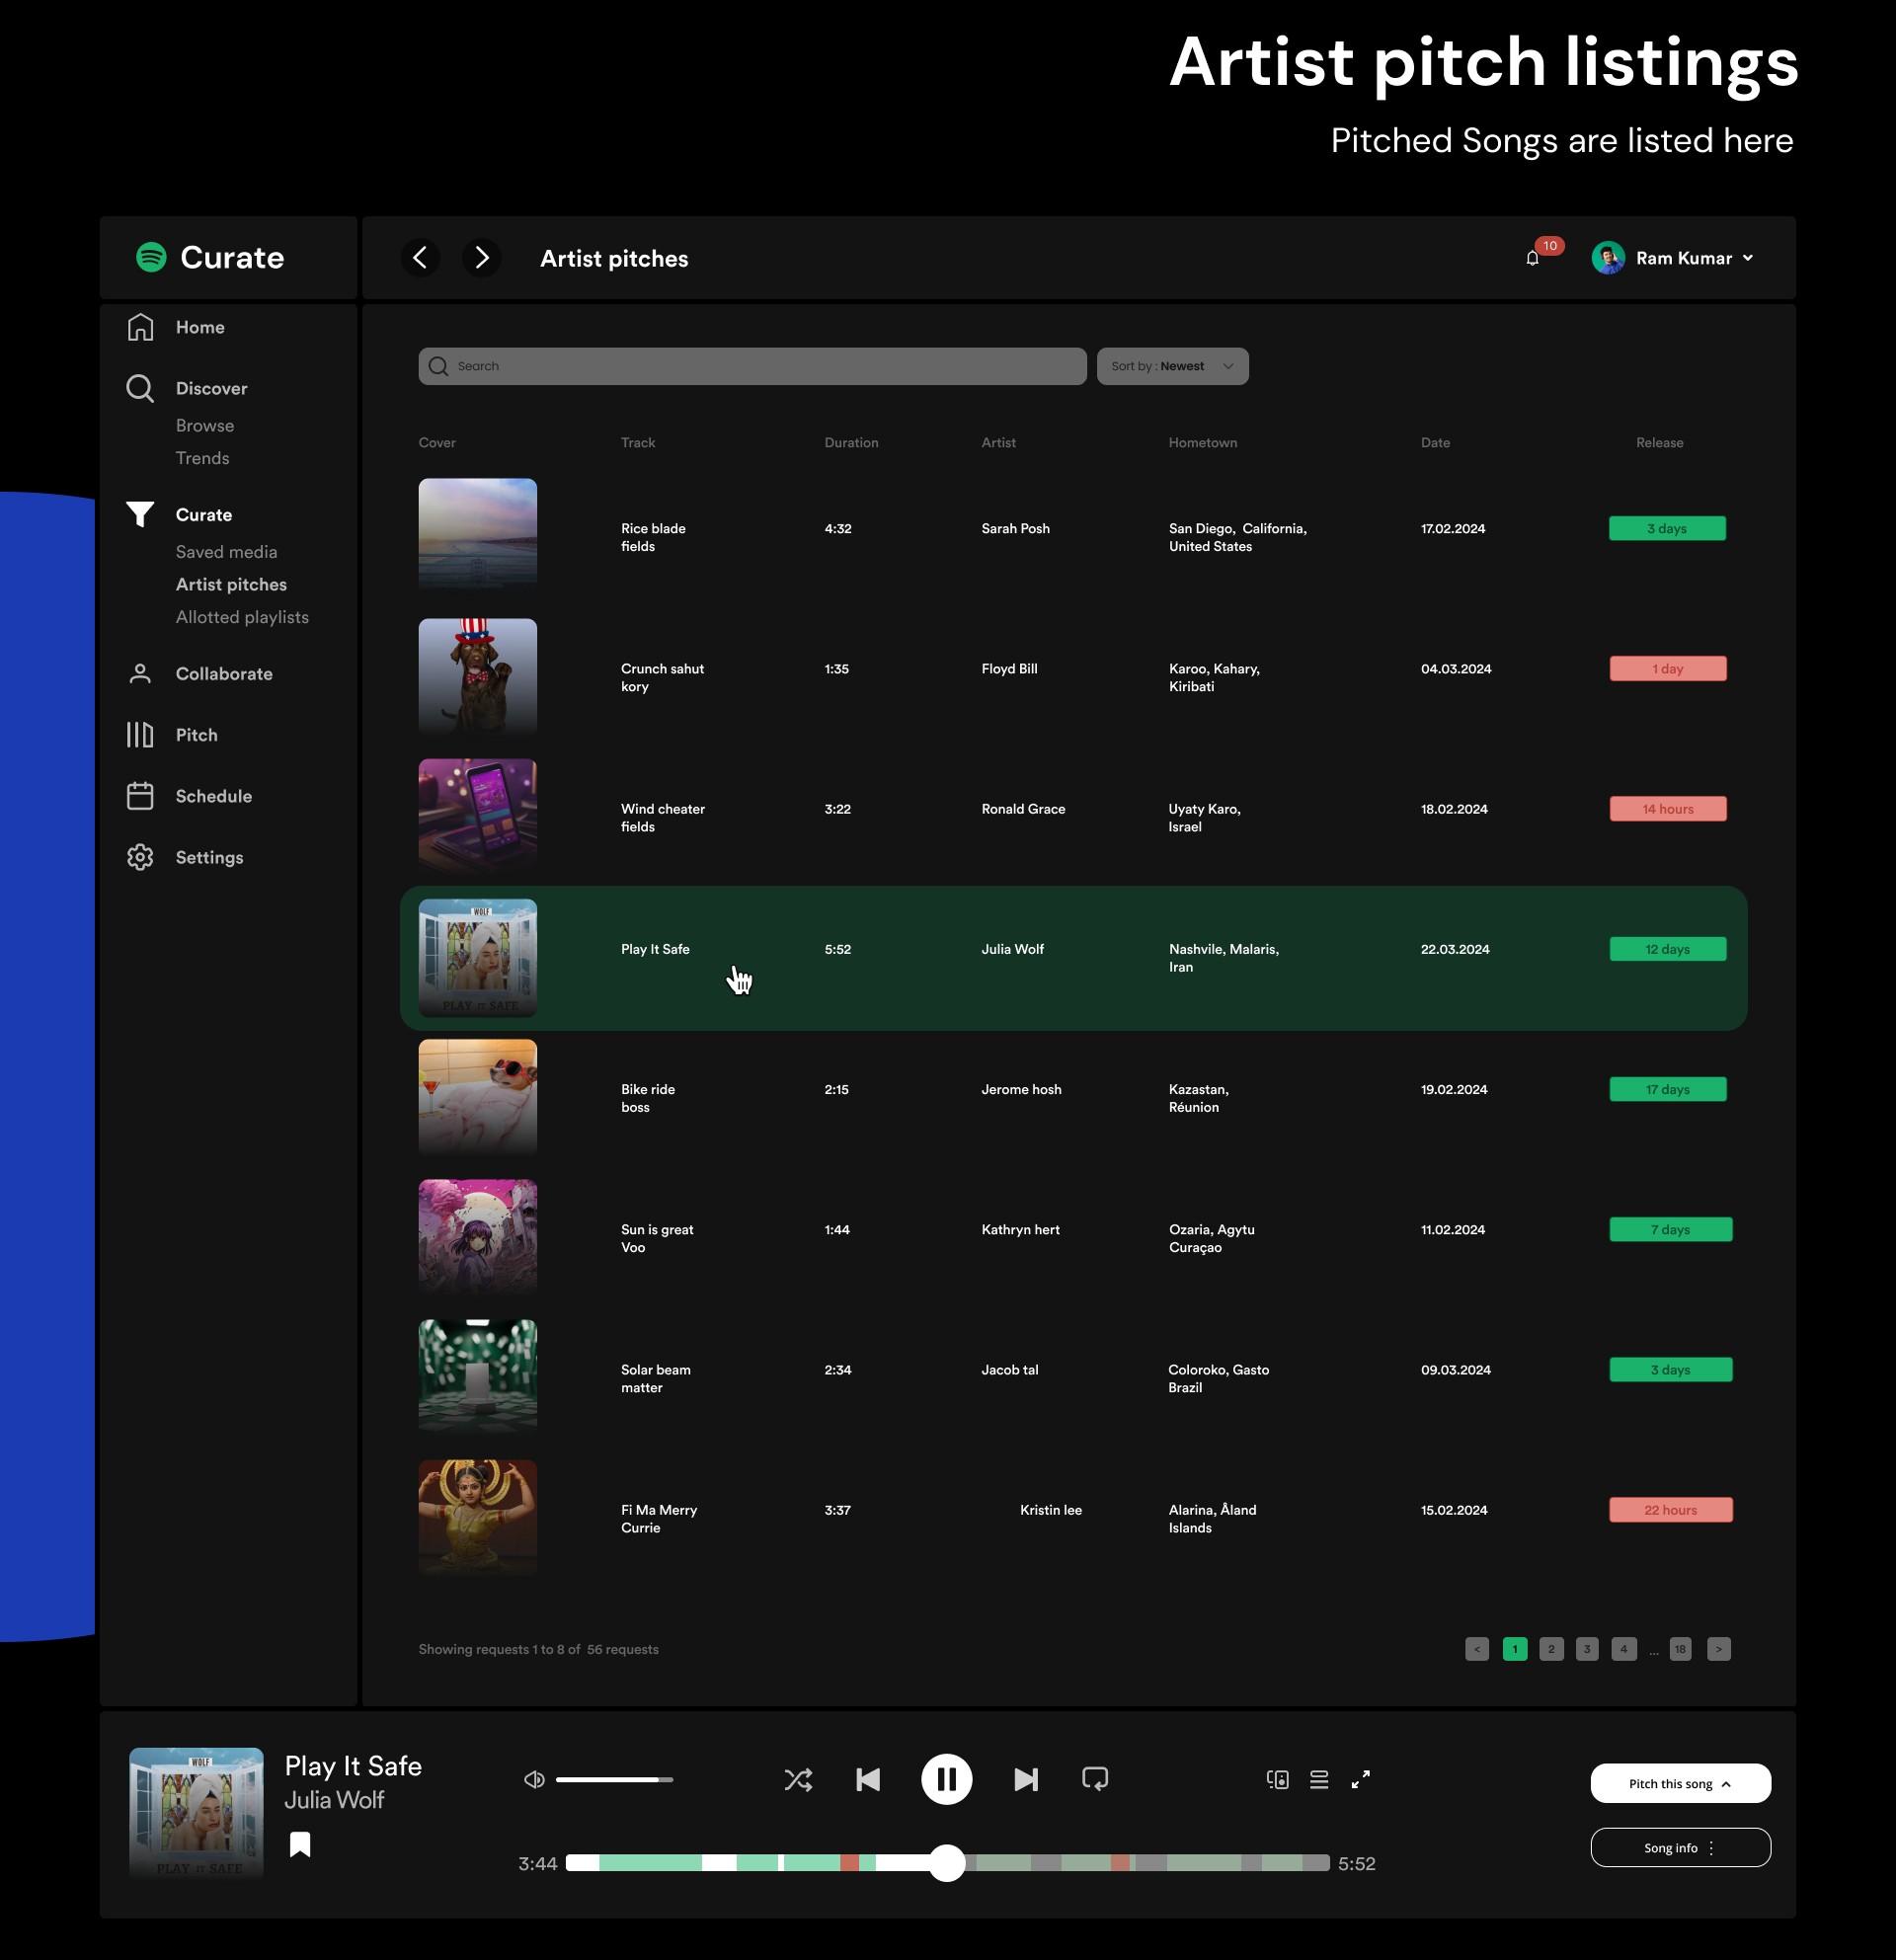The height and width of the screenshot is (1960, 1896).
Task: Open Sort by Newest dropdown
Action: pyautogui.click(x=1172, y=366)
